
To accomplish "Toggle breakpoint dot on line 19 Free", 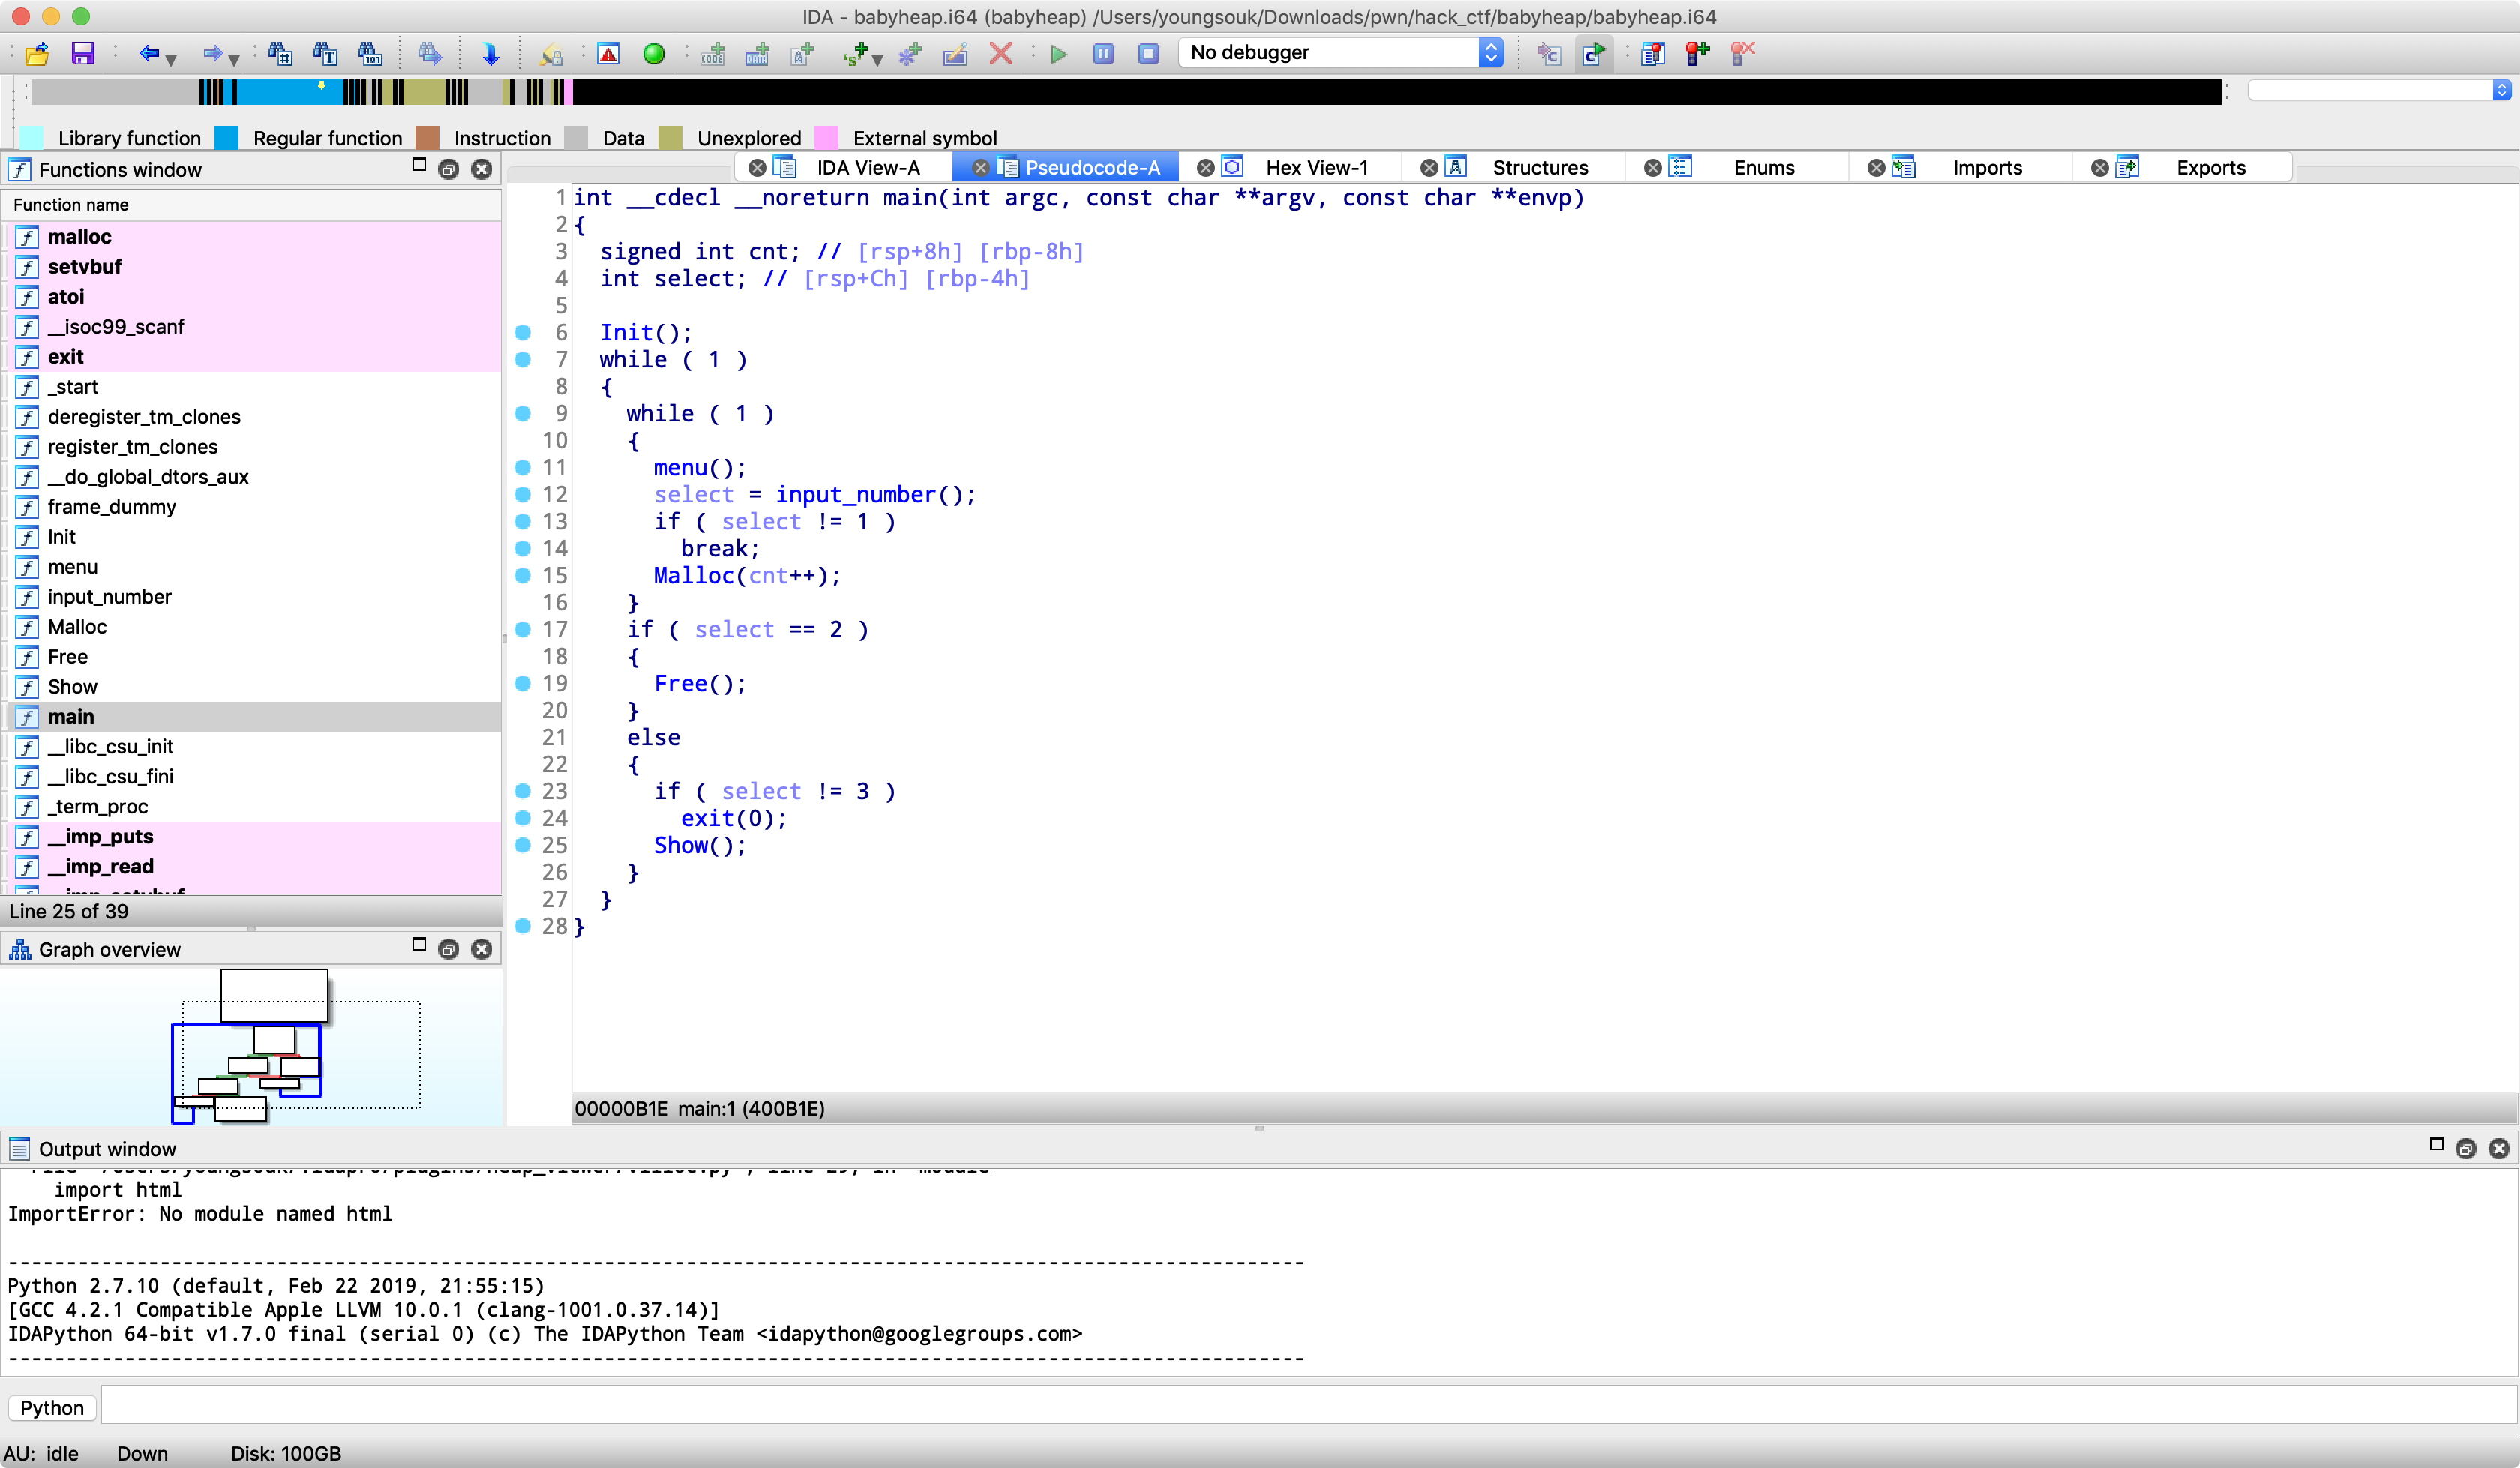I will click(x=522, y=683).
